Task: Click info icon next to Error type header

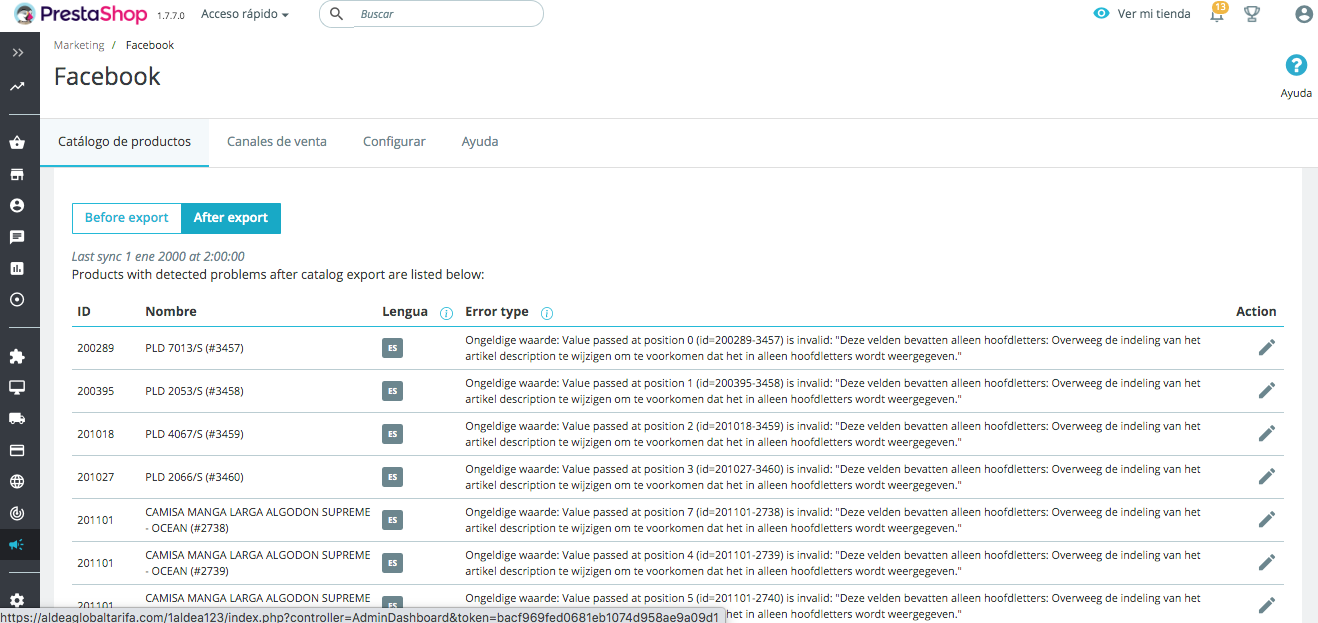Action: click(547, 313)
